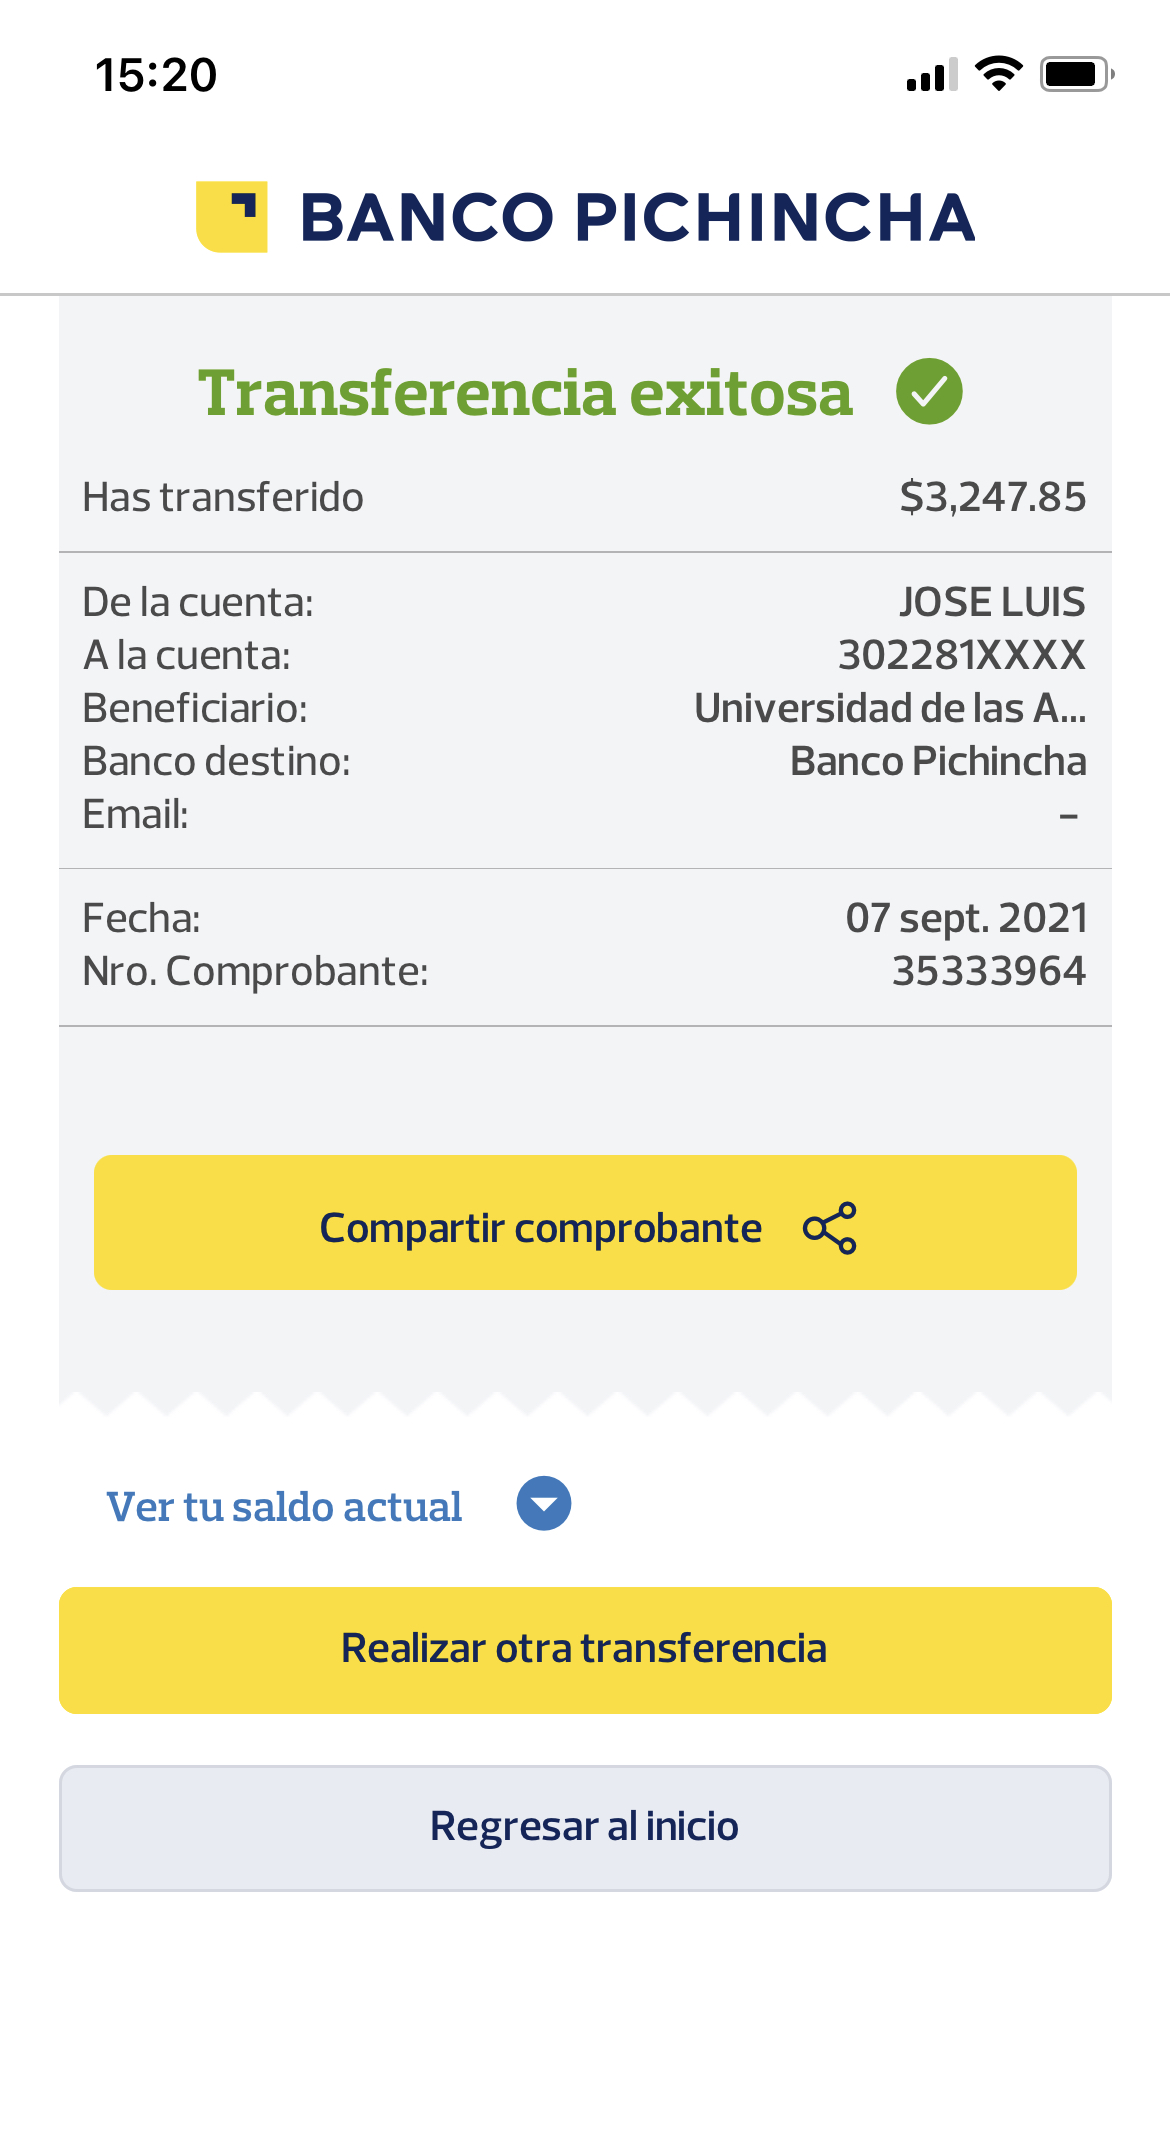Tap the source account name JOSE LUIS
Viewport: 1170px width, 2140px height.
tap(991, 602)
